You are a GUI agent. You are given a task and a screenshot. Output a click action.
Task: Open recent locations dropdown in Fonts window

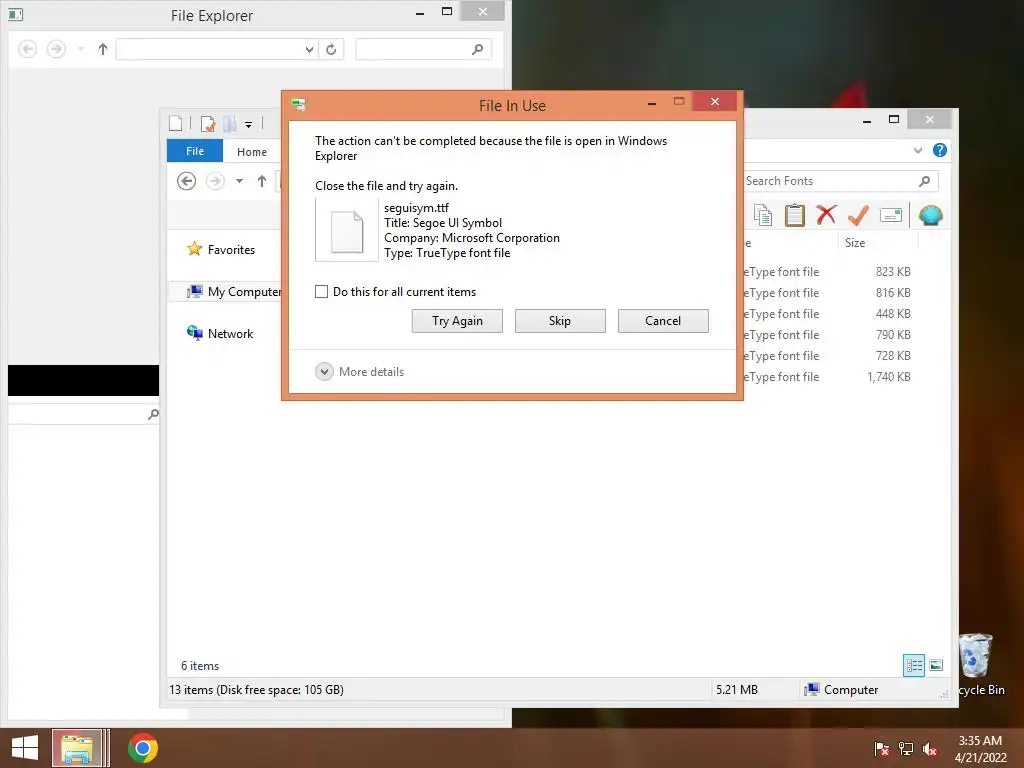click(240, 181)
